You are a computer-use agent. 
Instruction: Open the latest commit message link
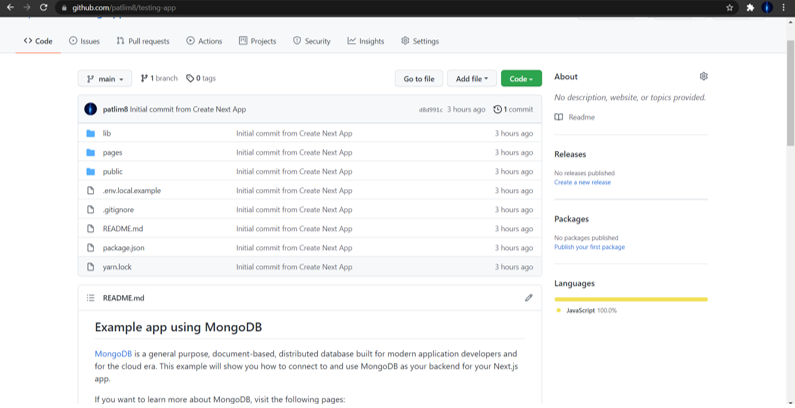pyautogui.click(x=188, y=109)
